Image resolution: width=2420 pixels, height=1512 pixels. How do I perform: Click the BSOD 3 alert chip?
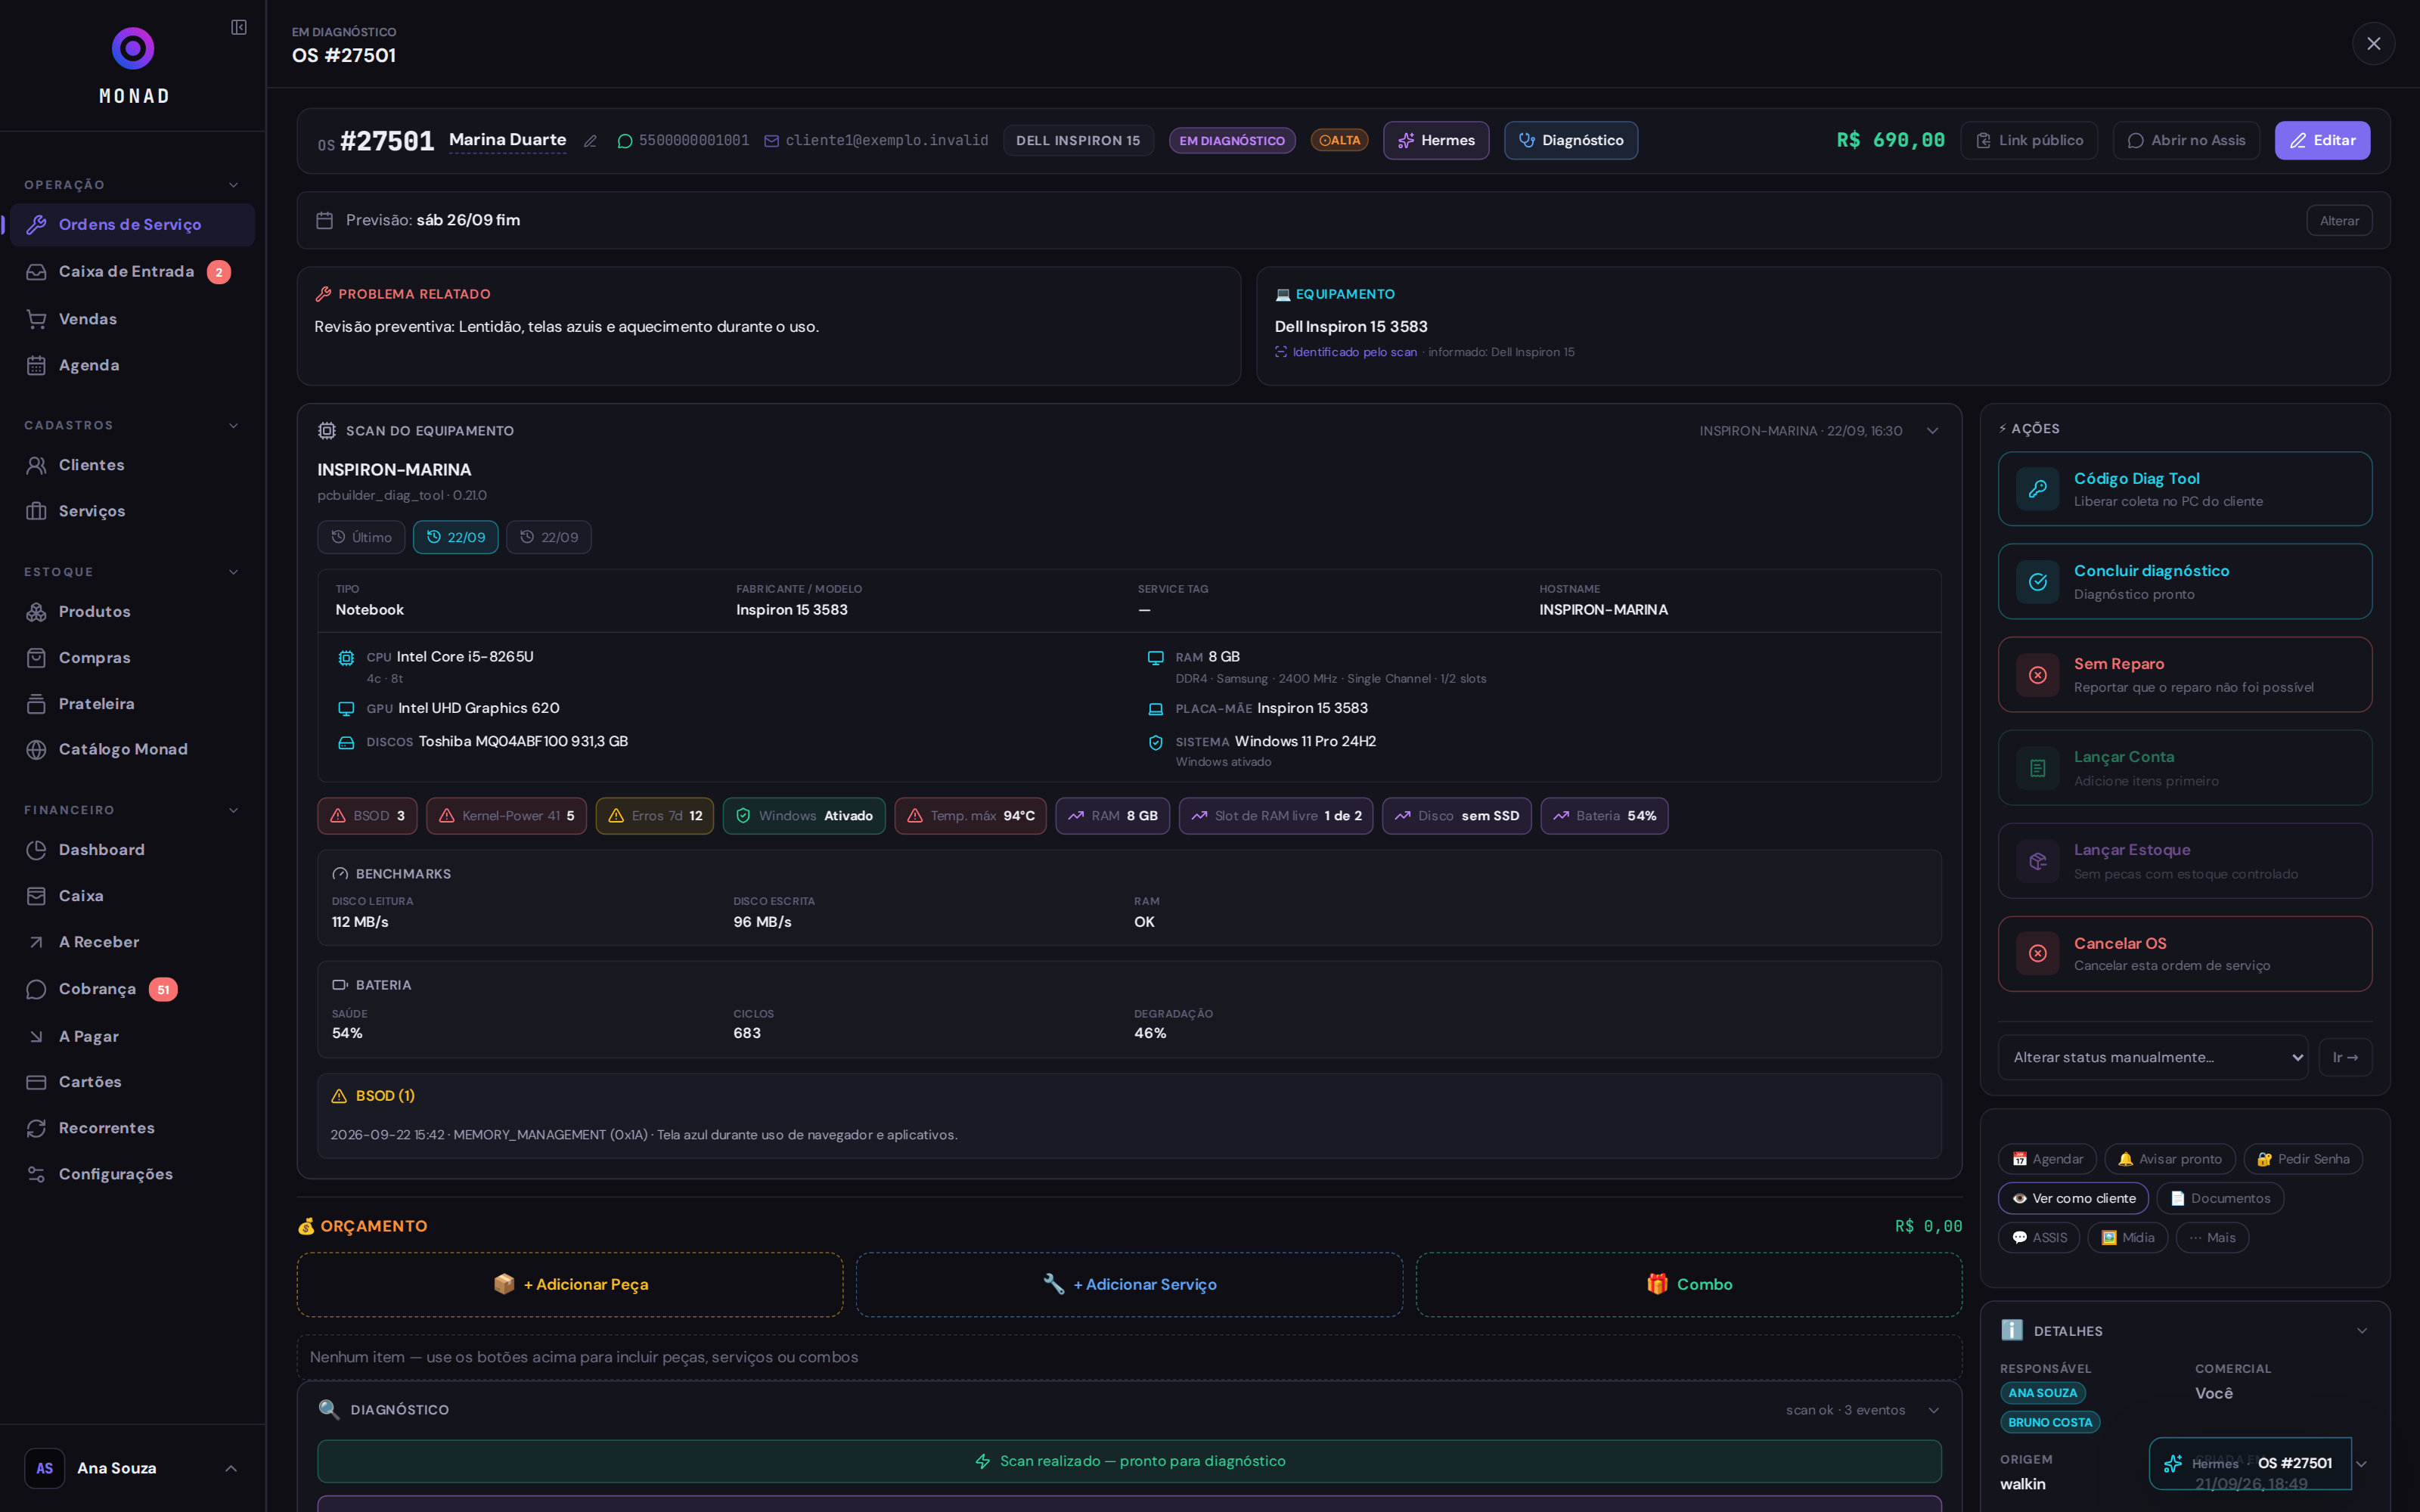367,816
